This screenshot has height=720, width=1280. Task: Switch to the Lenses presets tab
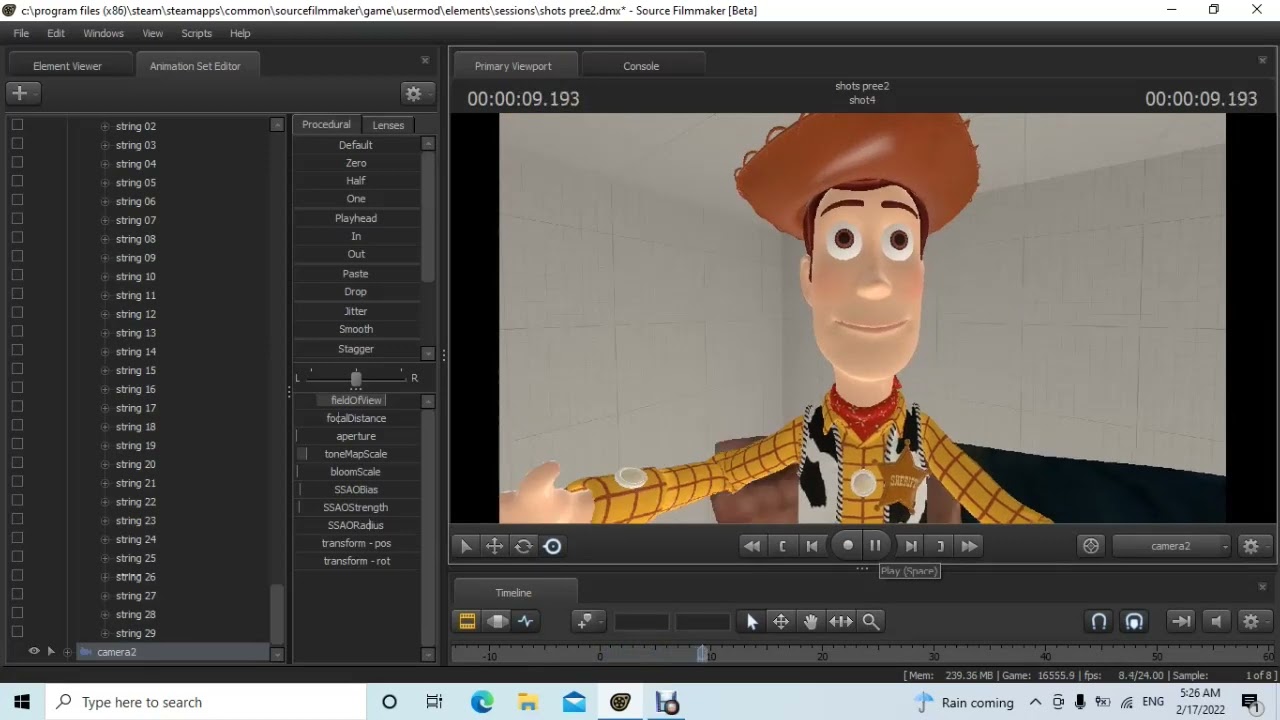click(x=388, y=125)
